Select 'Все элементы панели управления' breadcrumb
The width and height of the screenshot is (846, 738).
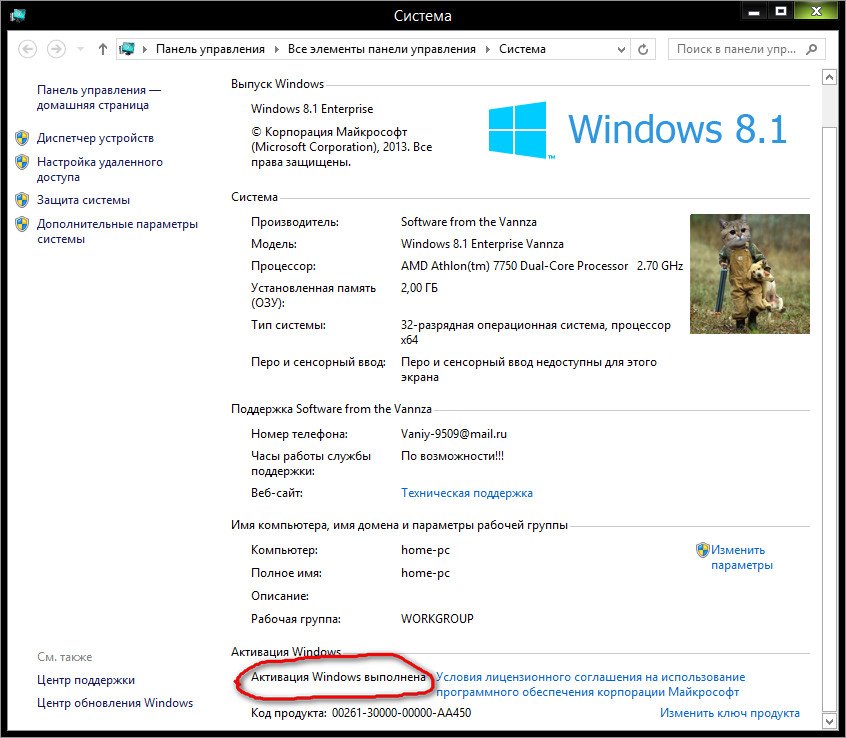(381, 49)
